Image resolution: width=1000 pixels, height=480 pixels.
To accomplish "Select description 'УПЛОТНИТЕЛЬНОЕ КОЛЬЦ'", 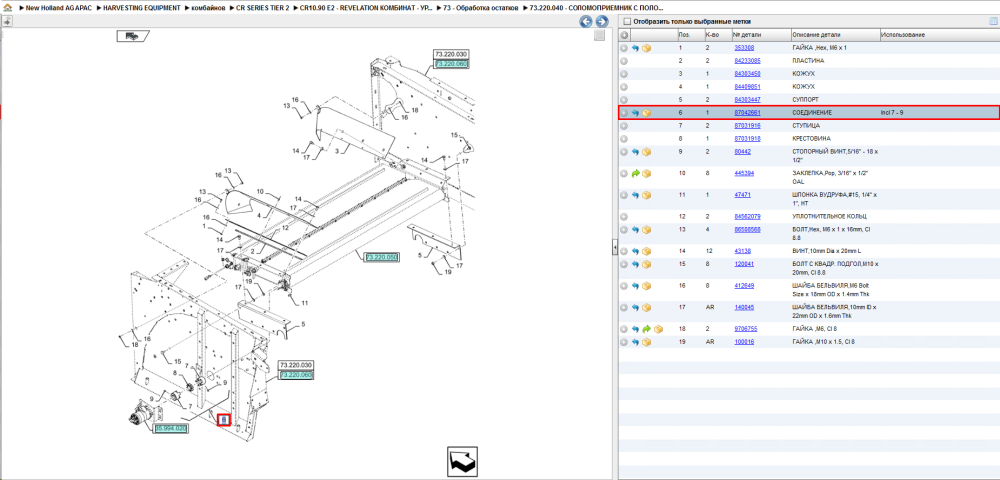I will 829,217.
